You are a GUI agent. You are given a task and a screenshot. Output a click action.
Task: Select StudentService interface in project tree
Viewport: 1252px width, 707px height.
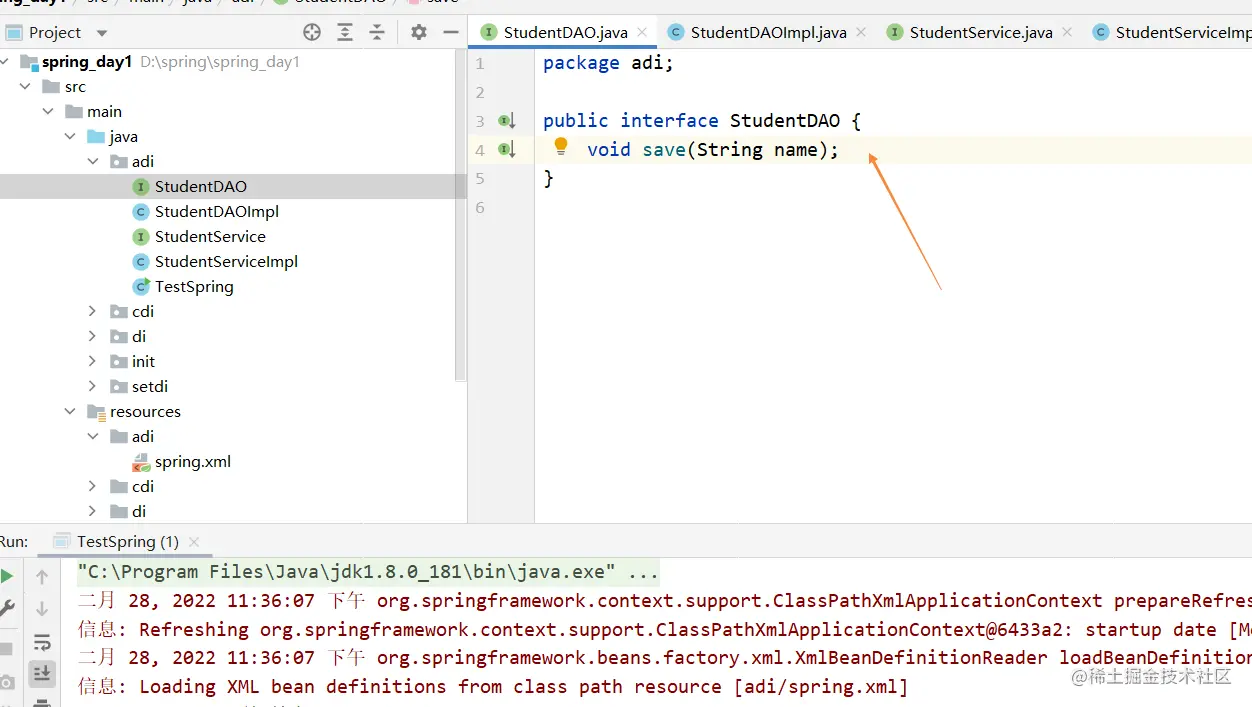(x=210, y=237)
